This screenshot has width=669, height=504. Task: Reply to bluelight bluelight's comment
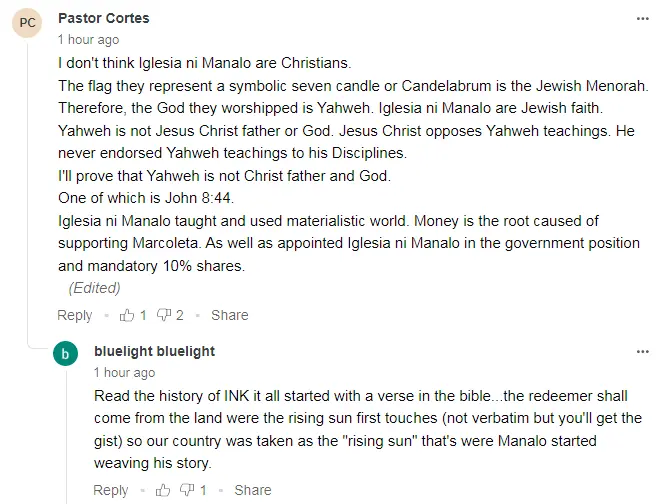[111, 490]
